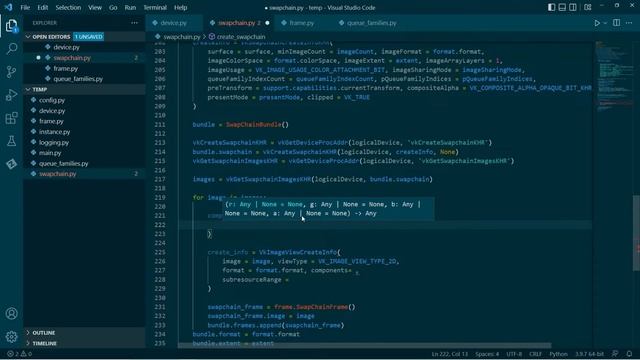Select queue_families.py in Open Editors

(84, 79)
